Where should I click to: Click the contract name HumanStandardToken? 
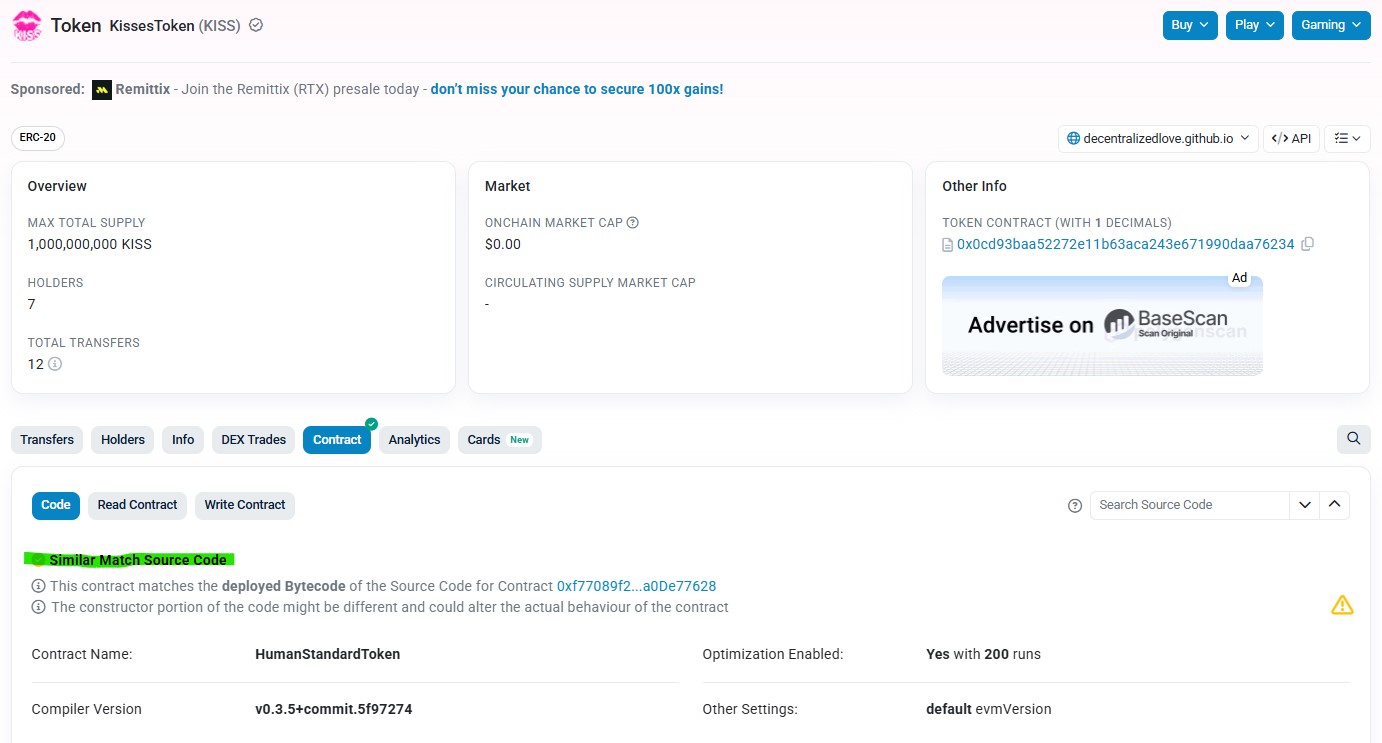(x=328, y=654)
